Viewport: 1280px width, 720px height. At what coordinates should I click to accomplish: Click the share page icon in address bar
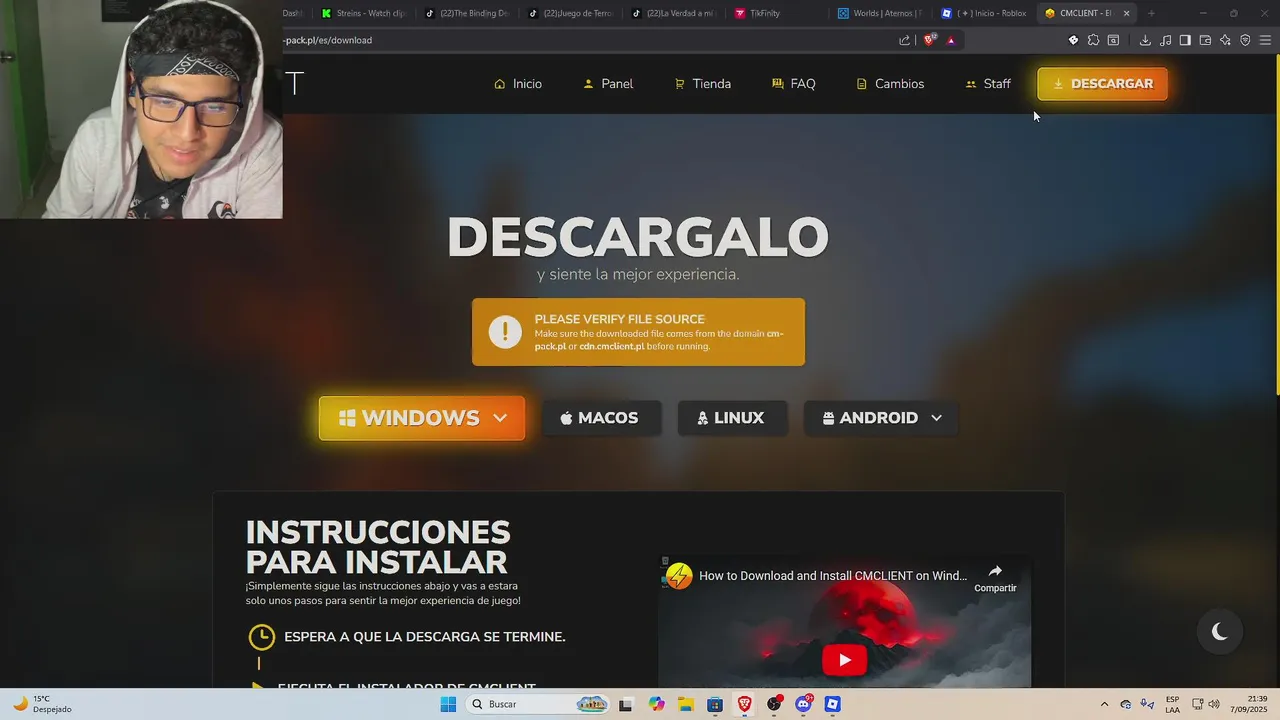[x=905, y=40]
